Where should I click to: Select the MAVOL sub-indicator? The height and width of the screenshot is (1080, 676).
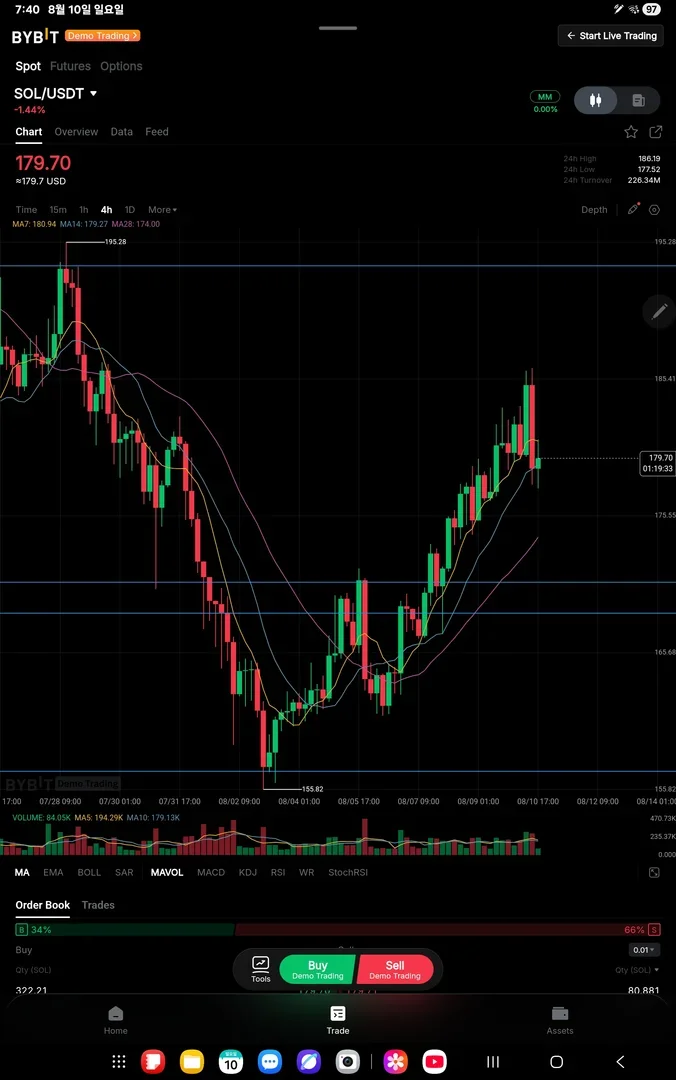click(167, 872)
